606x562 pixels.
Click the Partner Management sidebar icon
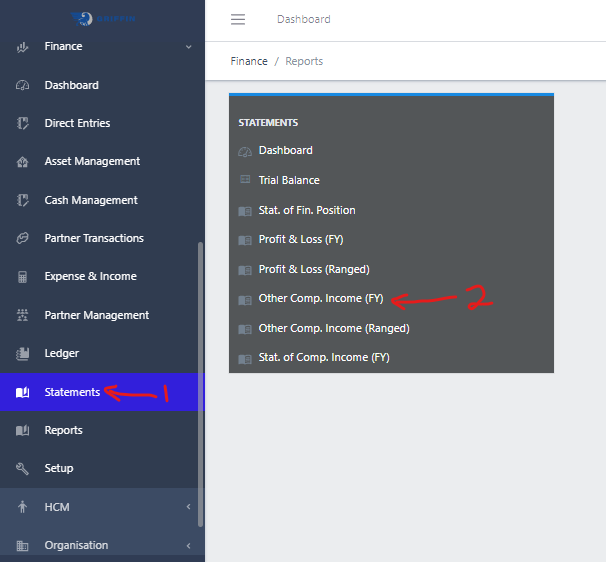(23, 315)
